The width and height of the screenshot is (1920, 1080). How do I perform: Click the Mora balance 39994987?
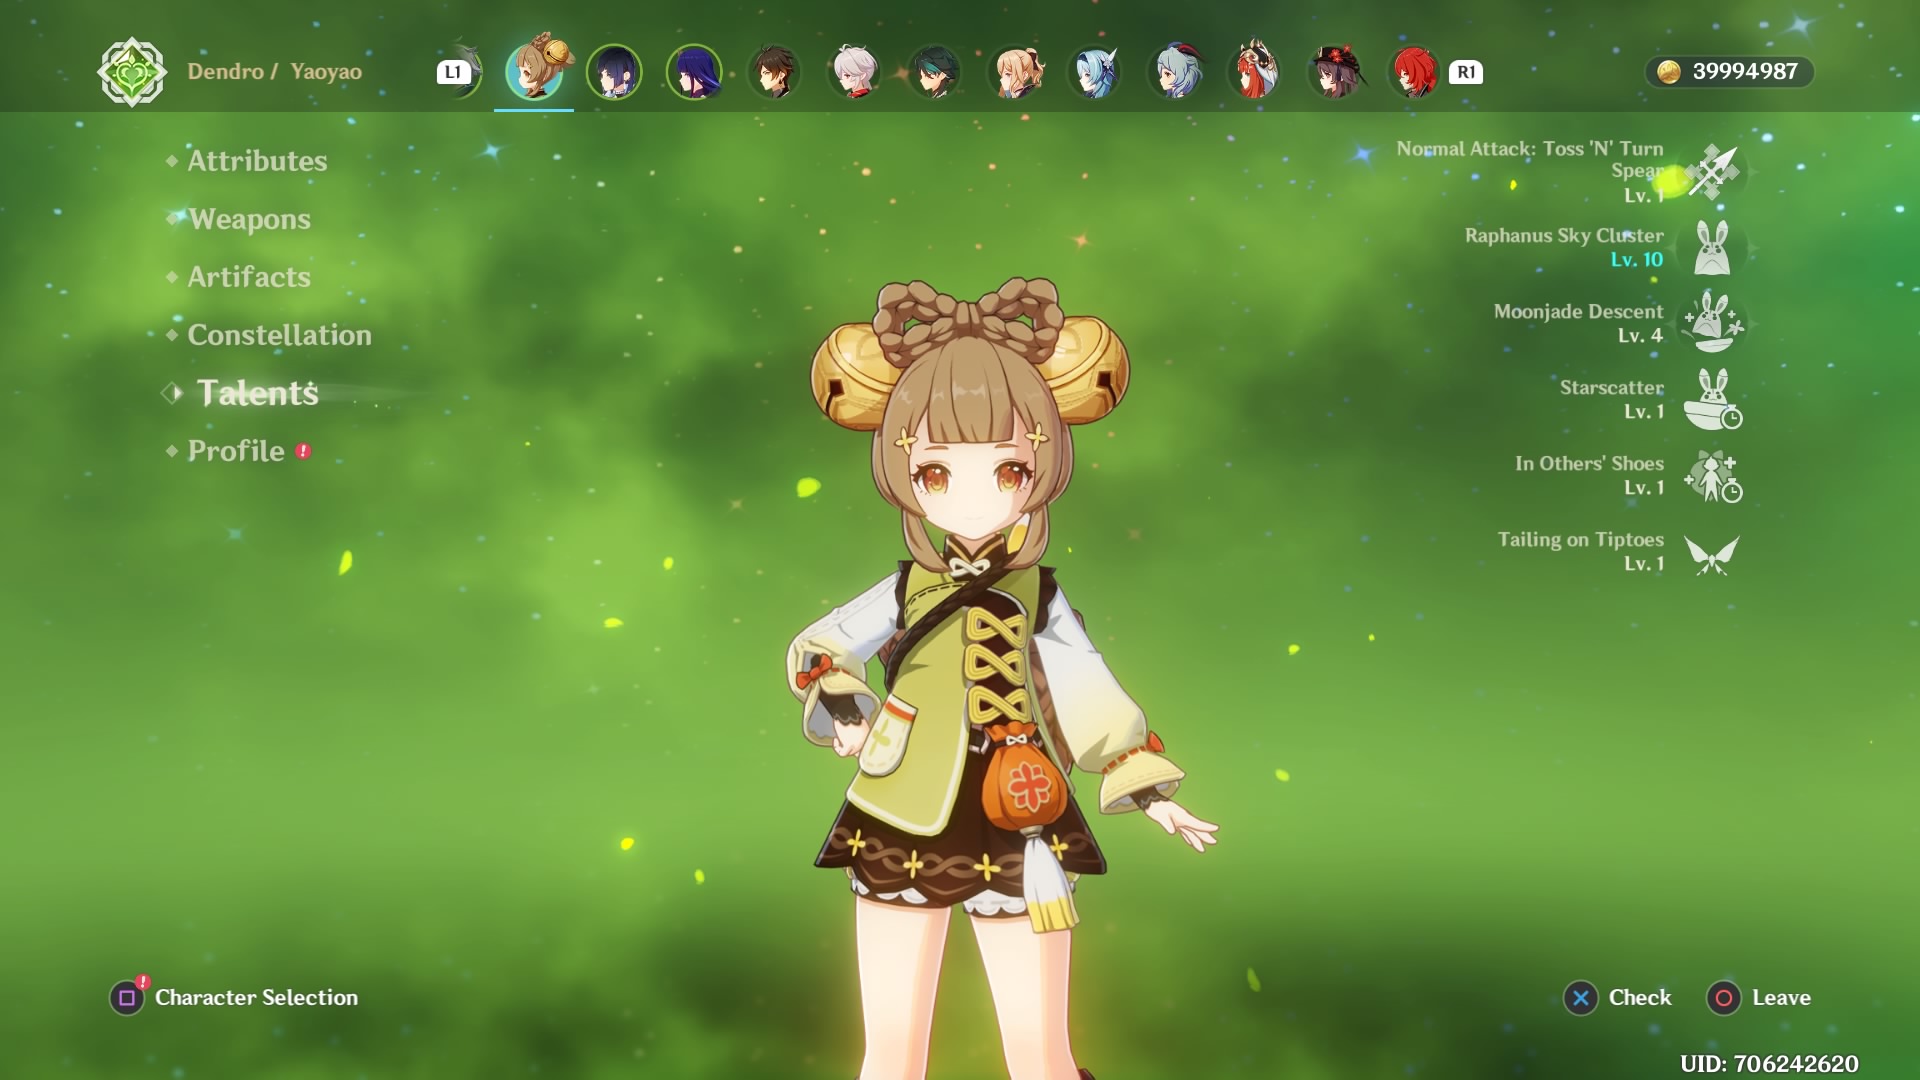pos(1745,72)
